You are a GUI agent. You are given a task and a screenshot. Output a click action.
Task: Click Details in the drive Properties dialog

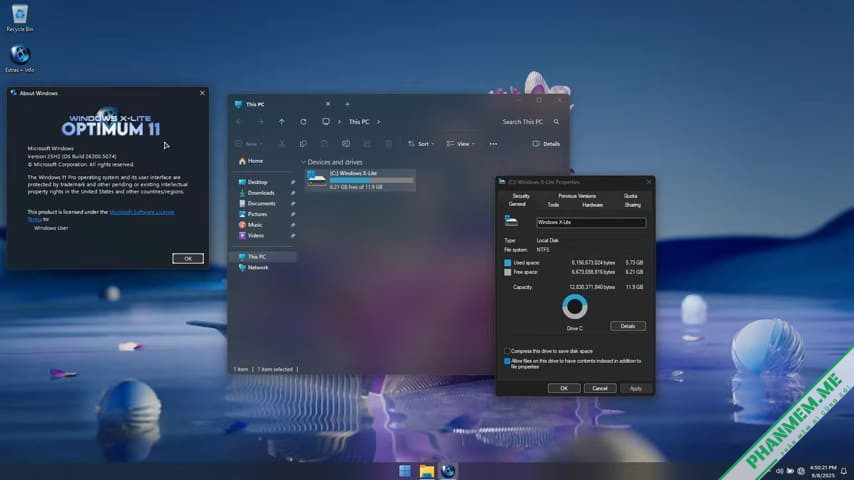[627, 326]
